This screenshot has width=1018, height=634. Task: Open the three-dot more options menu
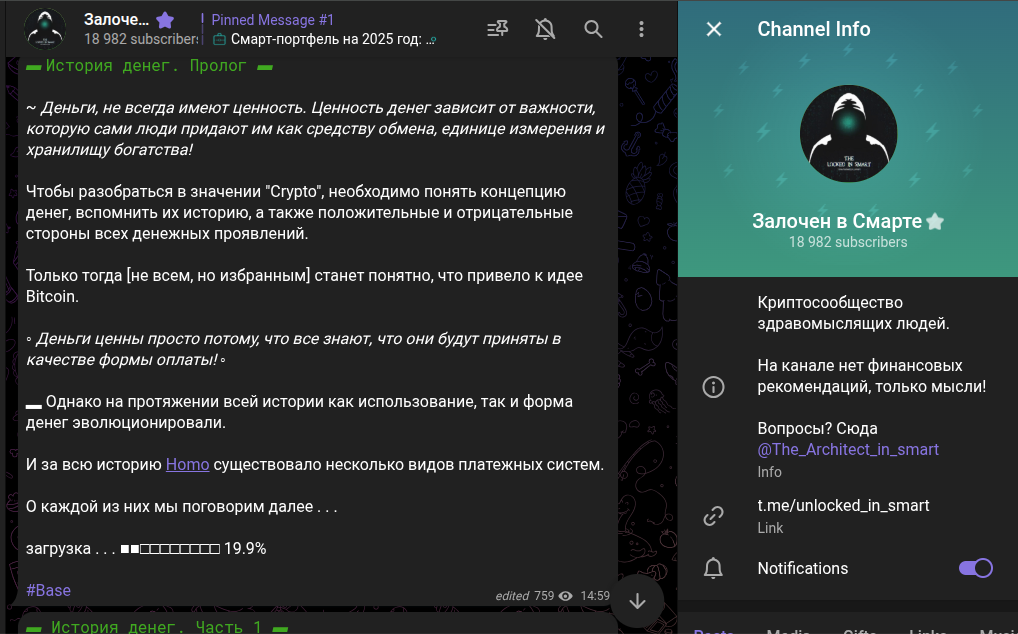(x=641, y=29)
